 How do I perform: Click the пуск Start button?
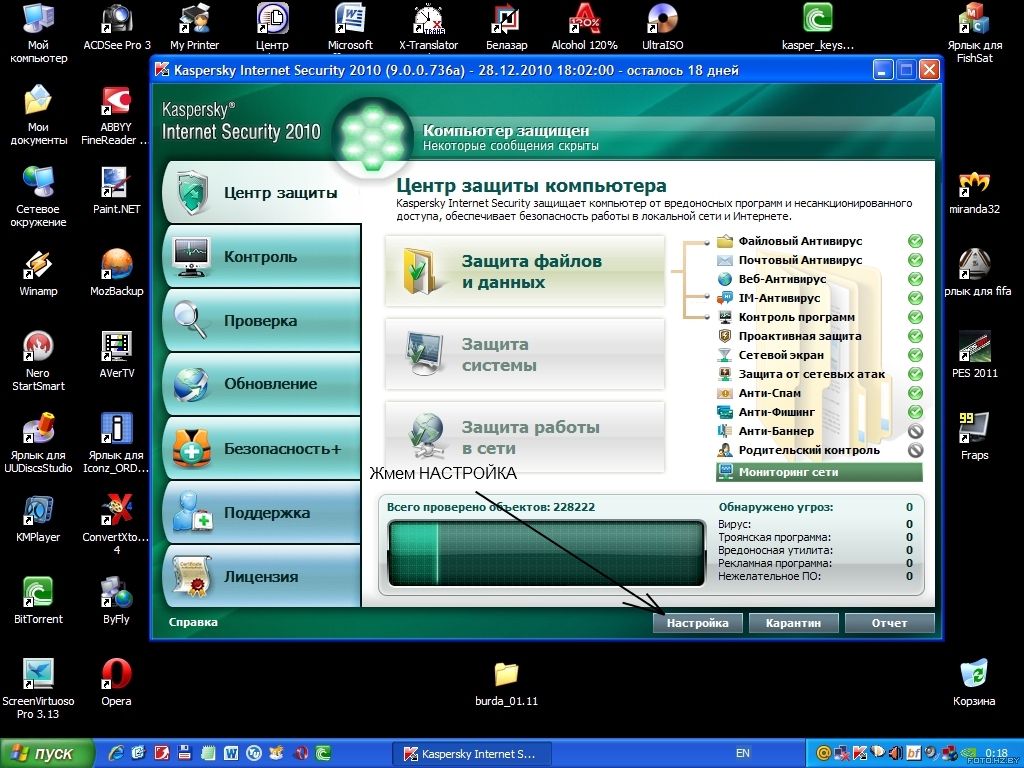point(46,754)
